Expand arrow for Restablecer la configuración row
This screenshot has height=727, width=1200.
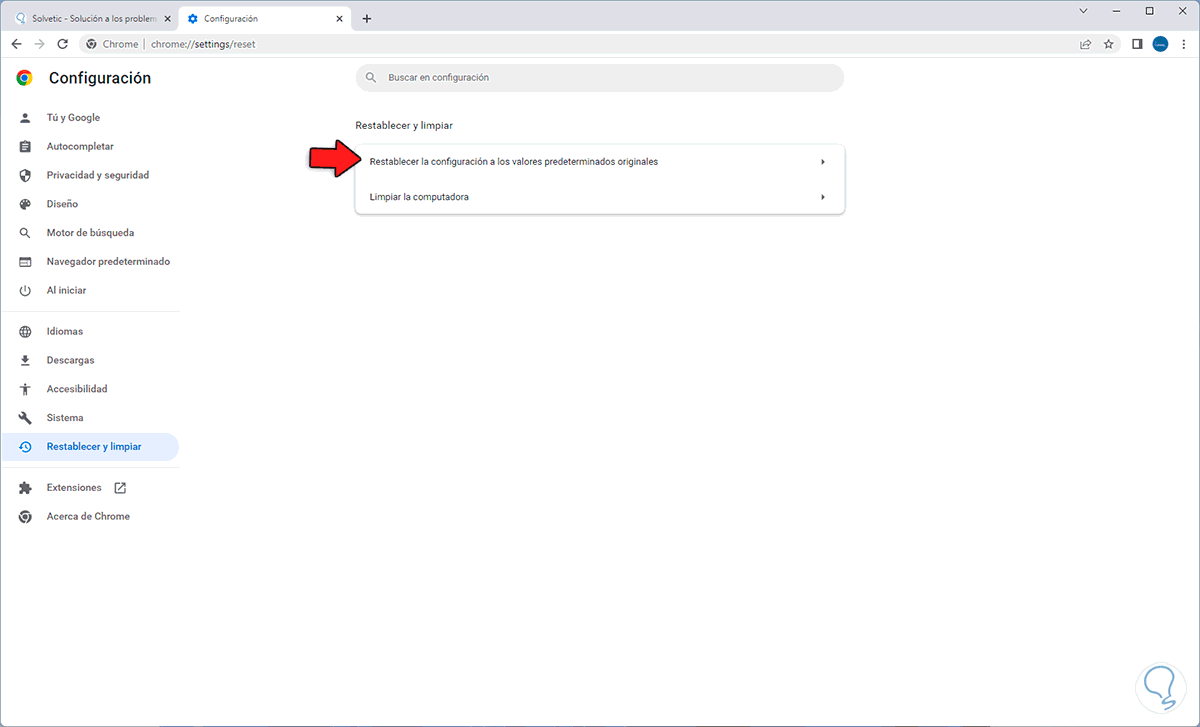822,162
